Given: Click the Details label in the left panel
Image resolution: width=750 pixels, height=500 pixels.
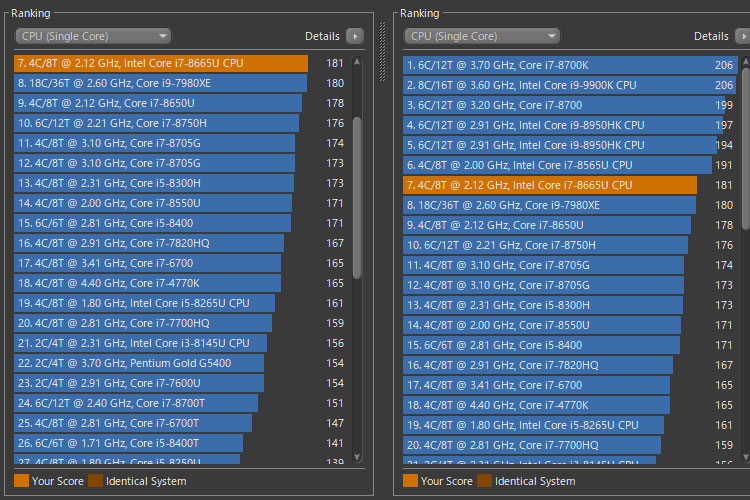Looking at the screenshot, I should [322, 36].
